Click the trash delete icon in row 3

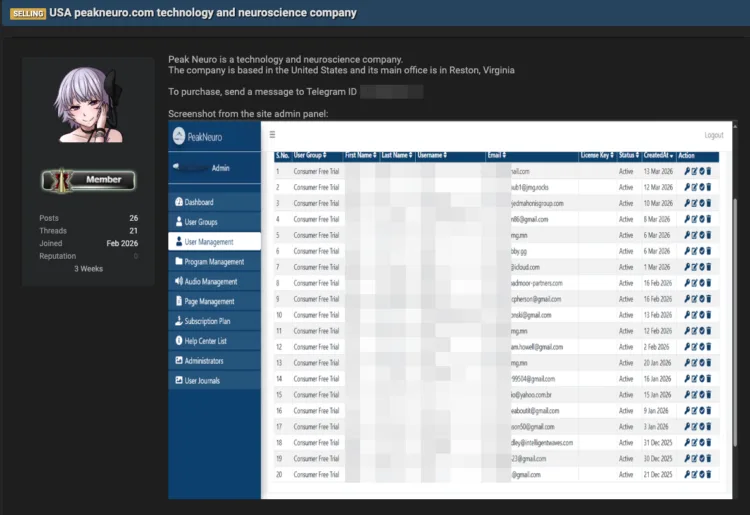tap(708, 203)
